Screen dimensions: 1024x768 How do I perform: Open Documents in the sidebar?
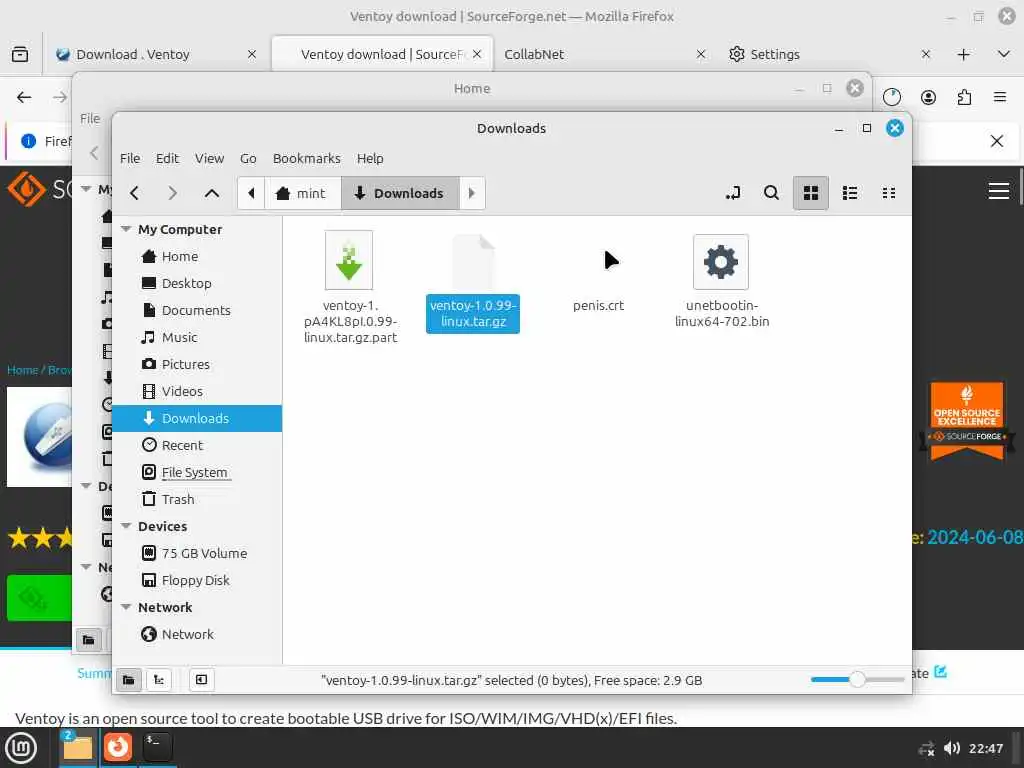197,310
